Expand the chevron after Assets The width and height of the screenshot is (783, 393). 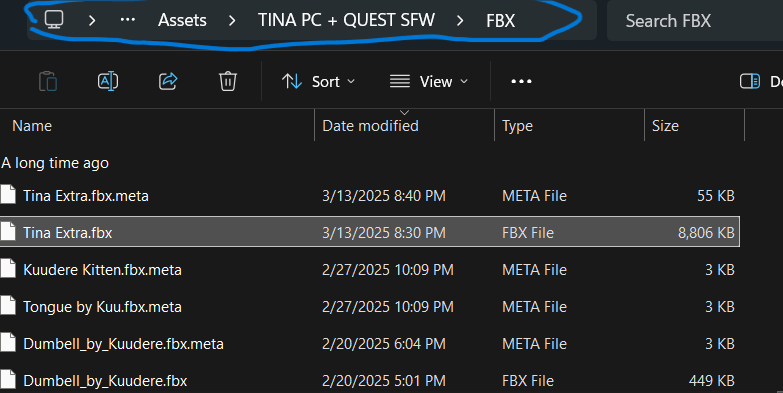(x=232, y=20)
